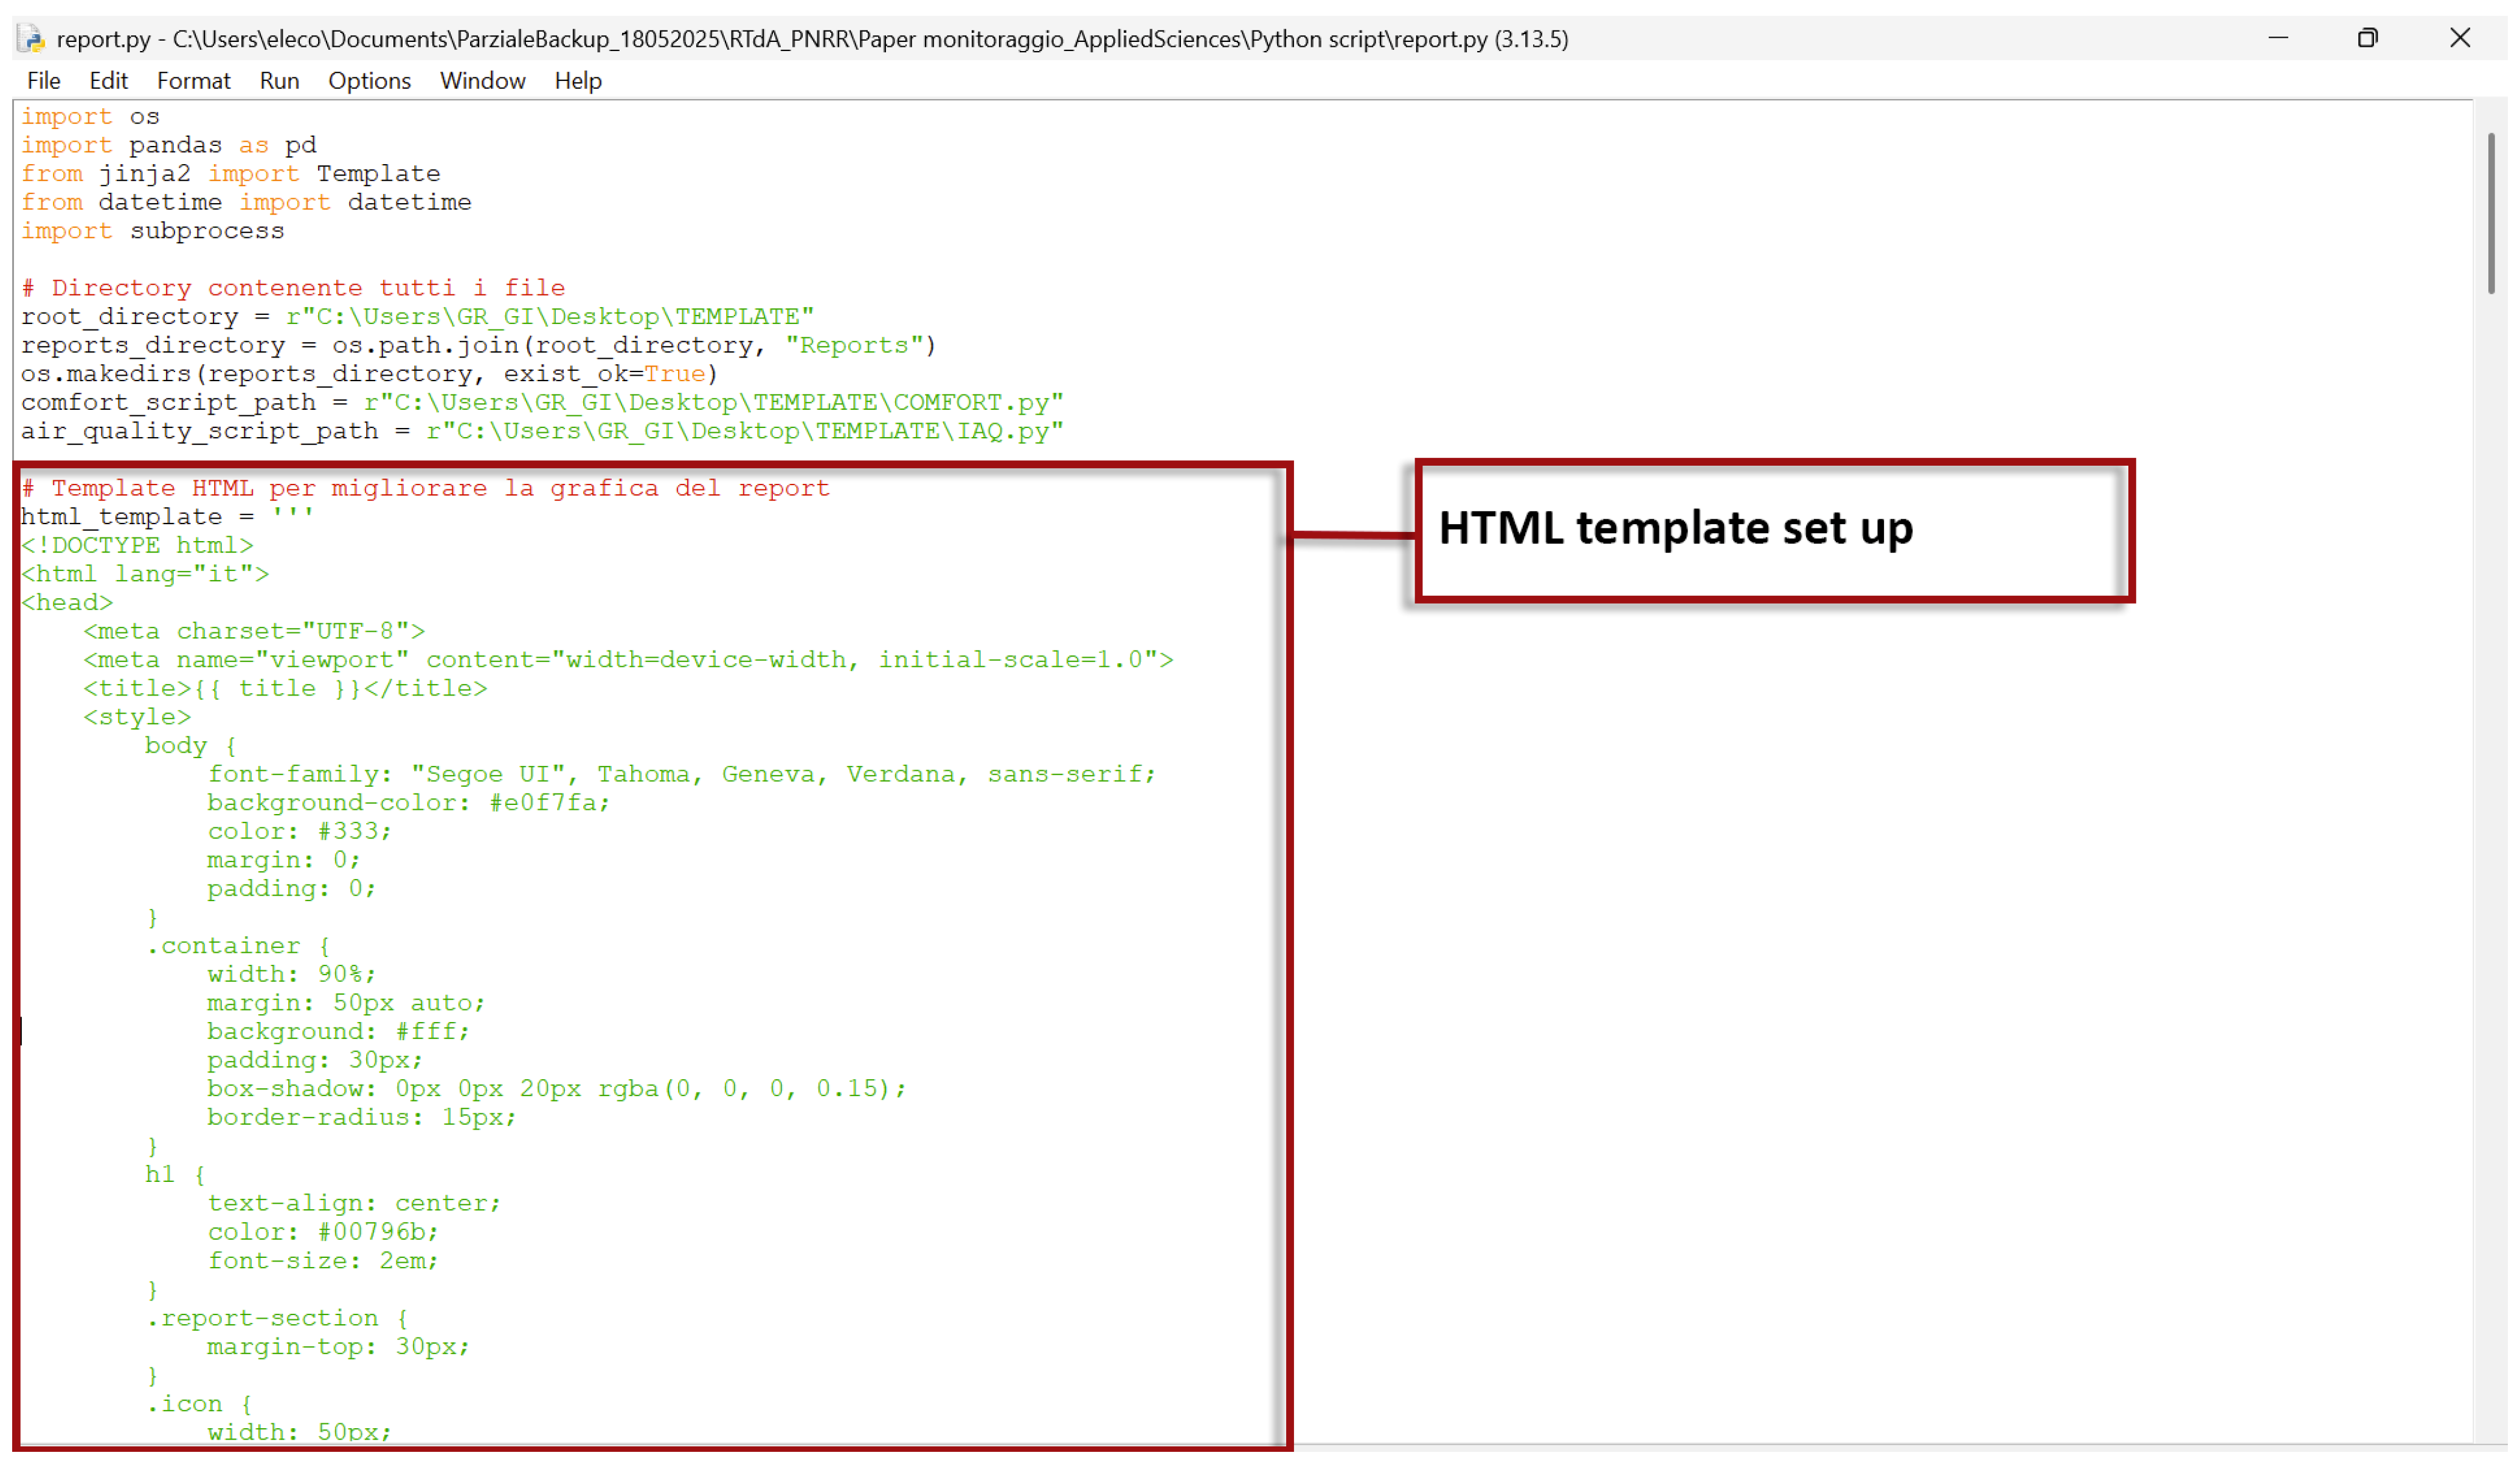Click the '<html lang="it">' line

[x=145, y=575]
